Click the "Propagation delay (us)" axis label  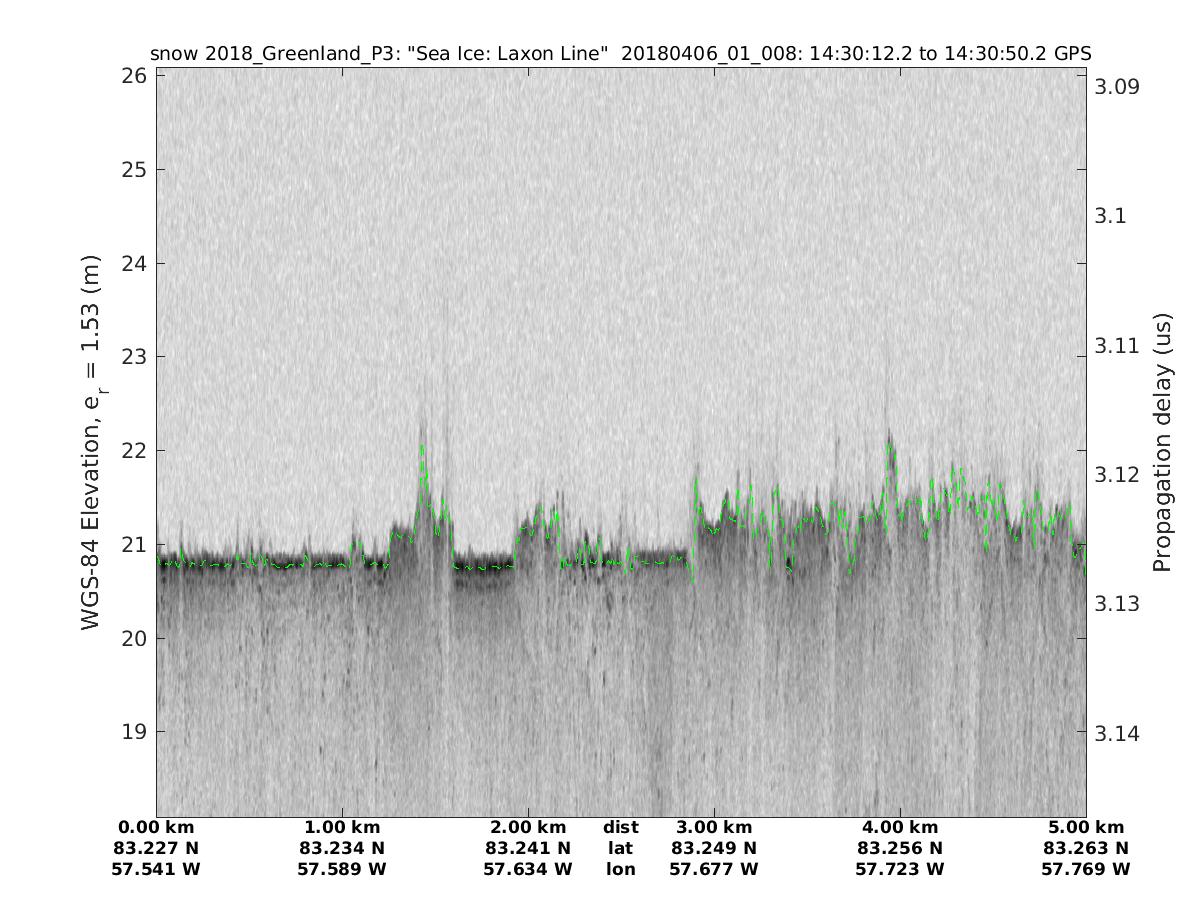pos(1161,441)
